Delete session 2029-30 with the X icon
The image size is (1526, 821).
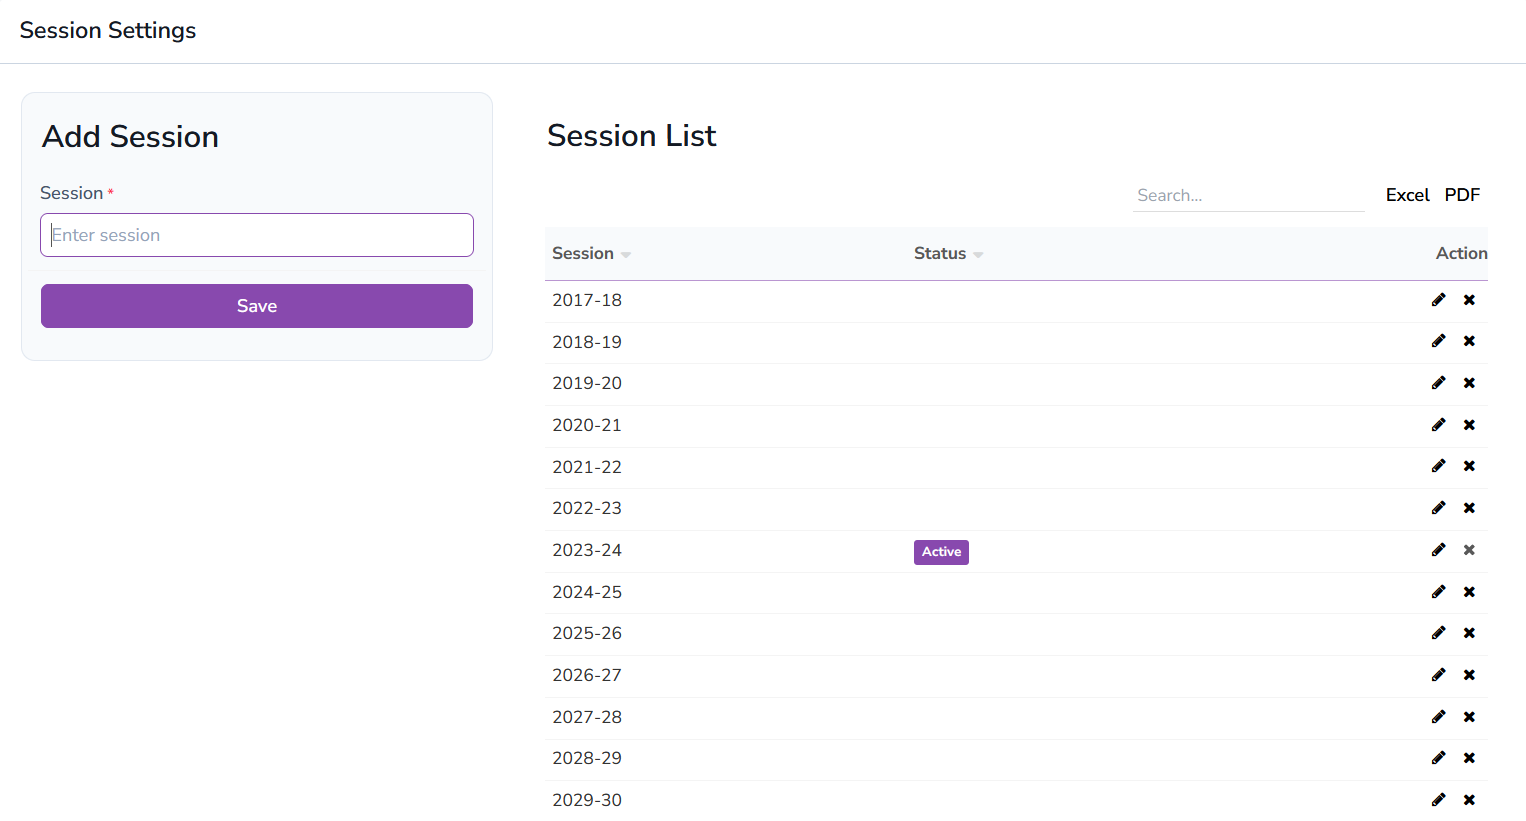pyautogui.click(x=1469, y=799)
